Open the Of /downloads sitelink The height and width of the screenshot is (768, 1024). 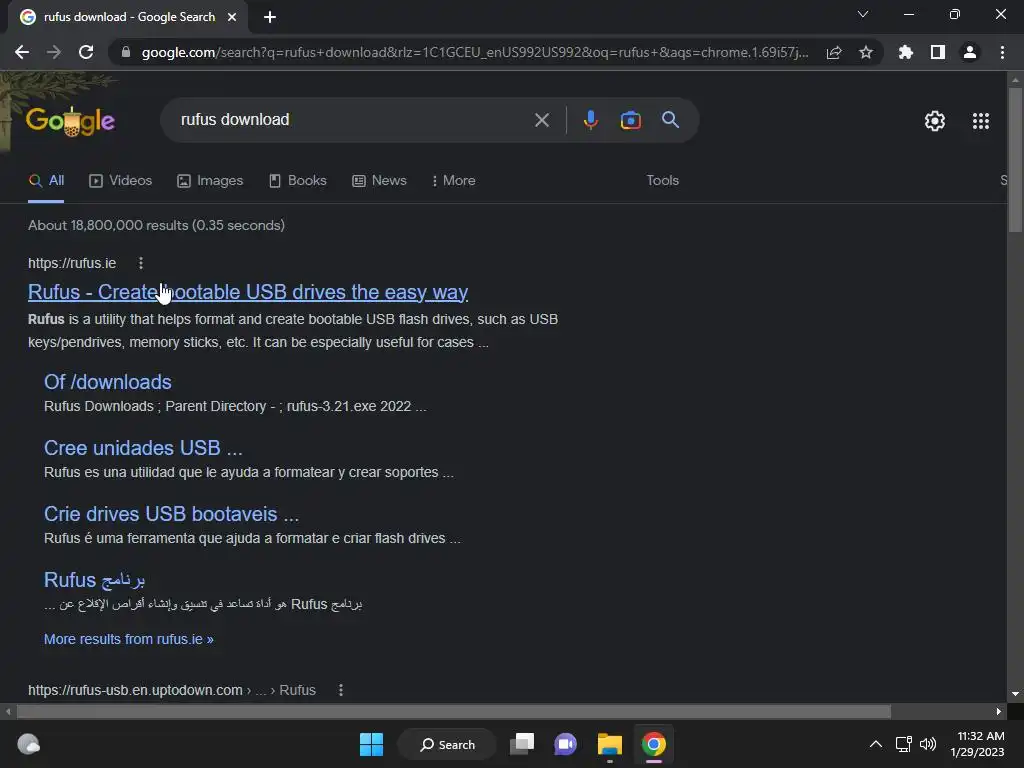pyautogui.click(x=108, y=382)
